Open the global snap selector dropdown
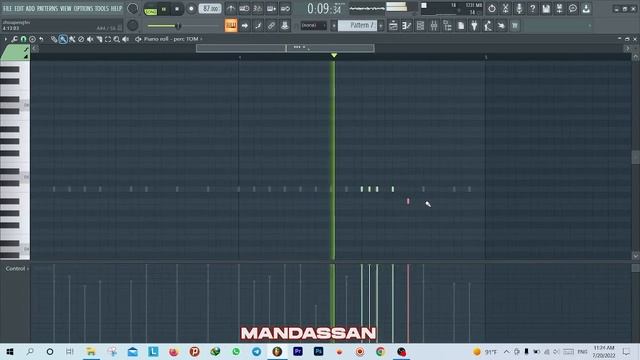The image size is (640, 360). (313, 26)
